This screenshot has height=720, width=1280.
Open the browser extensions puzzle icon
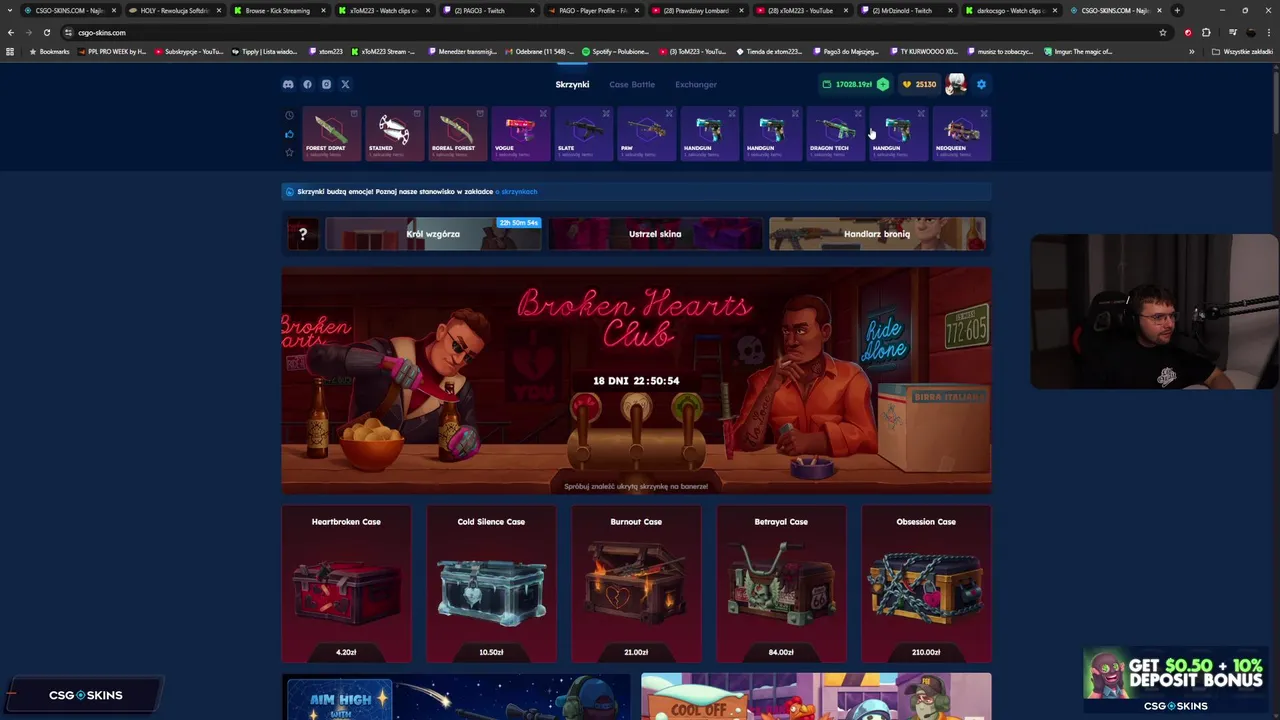[x=1206, y=32]
